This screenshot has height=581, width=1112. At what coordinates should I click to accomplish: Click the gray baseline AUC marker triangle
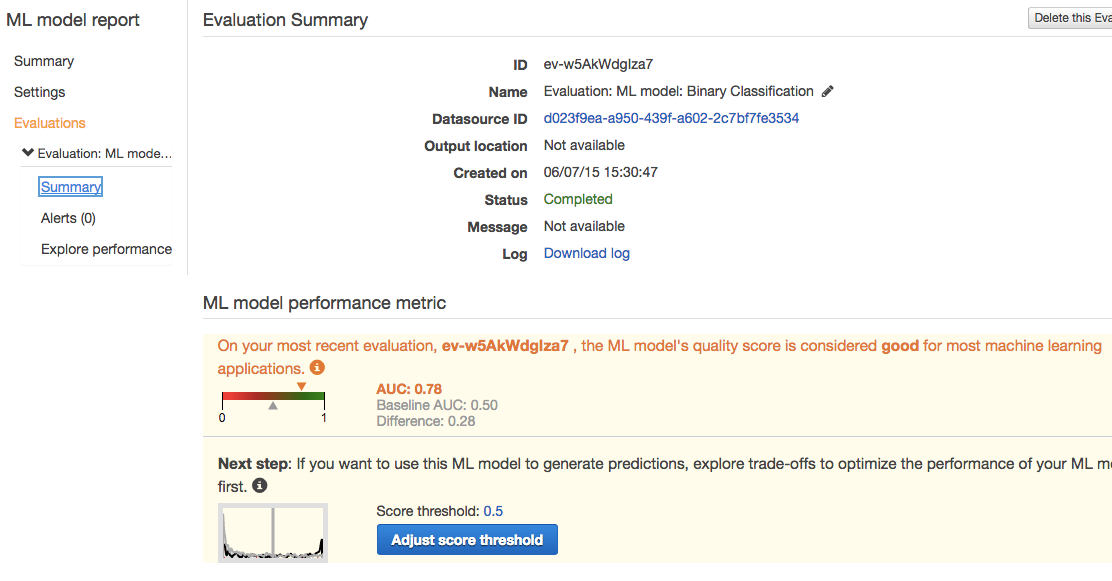pyautogui.click(x=273, y=406)
